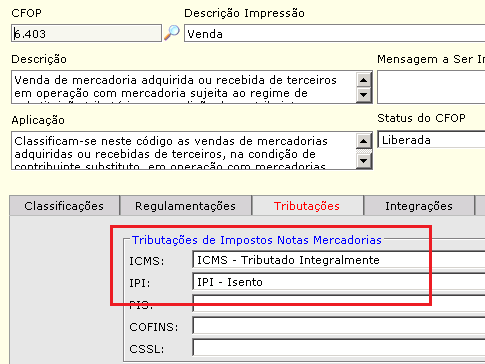The height and width of the screenshot is (364, 485).
Task: Switch to the Classificações tab
Action: pyautogui.click(x=64, y=206)
